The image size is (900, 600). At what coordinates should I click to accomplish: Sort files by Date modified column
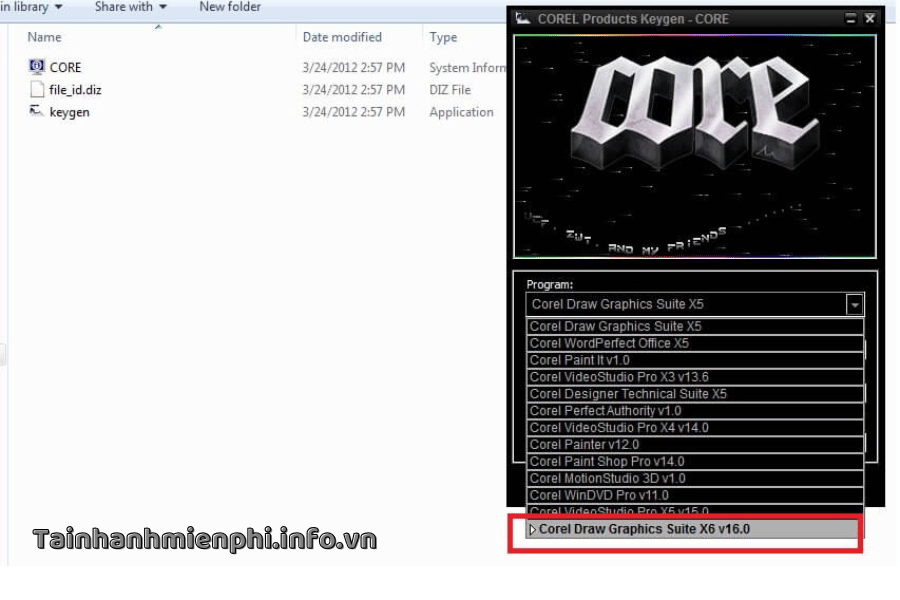tap(342, 37)
